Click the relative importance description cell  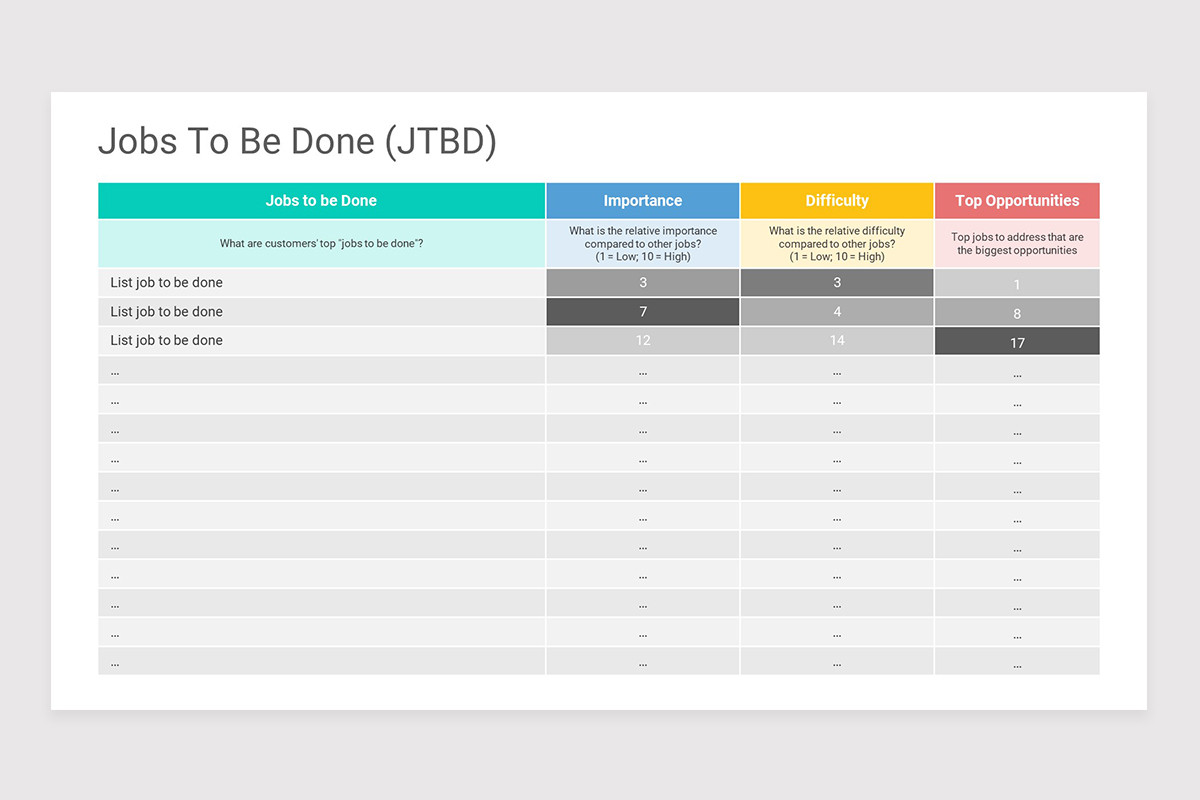[643, 244]
